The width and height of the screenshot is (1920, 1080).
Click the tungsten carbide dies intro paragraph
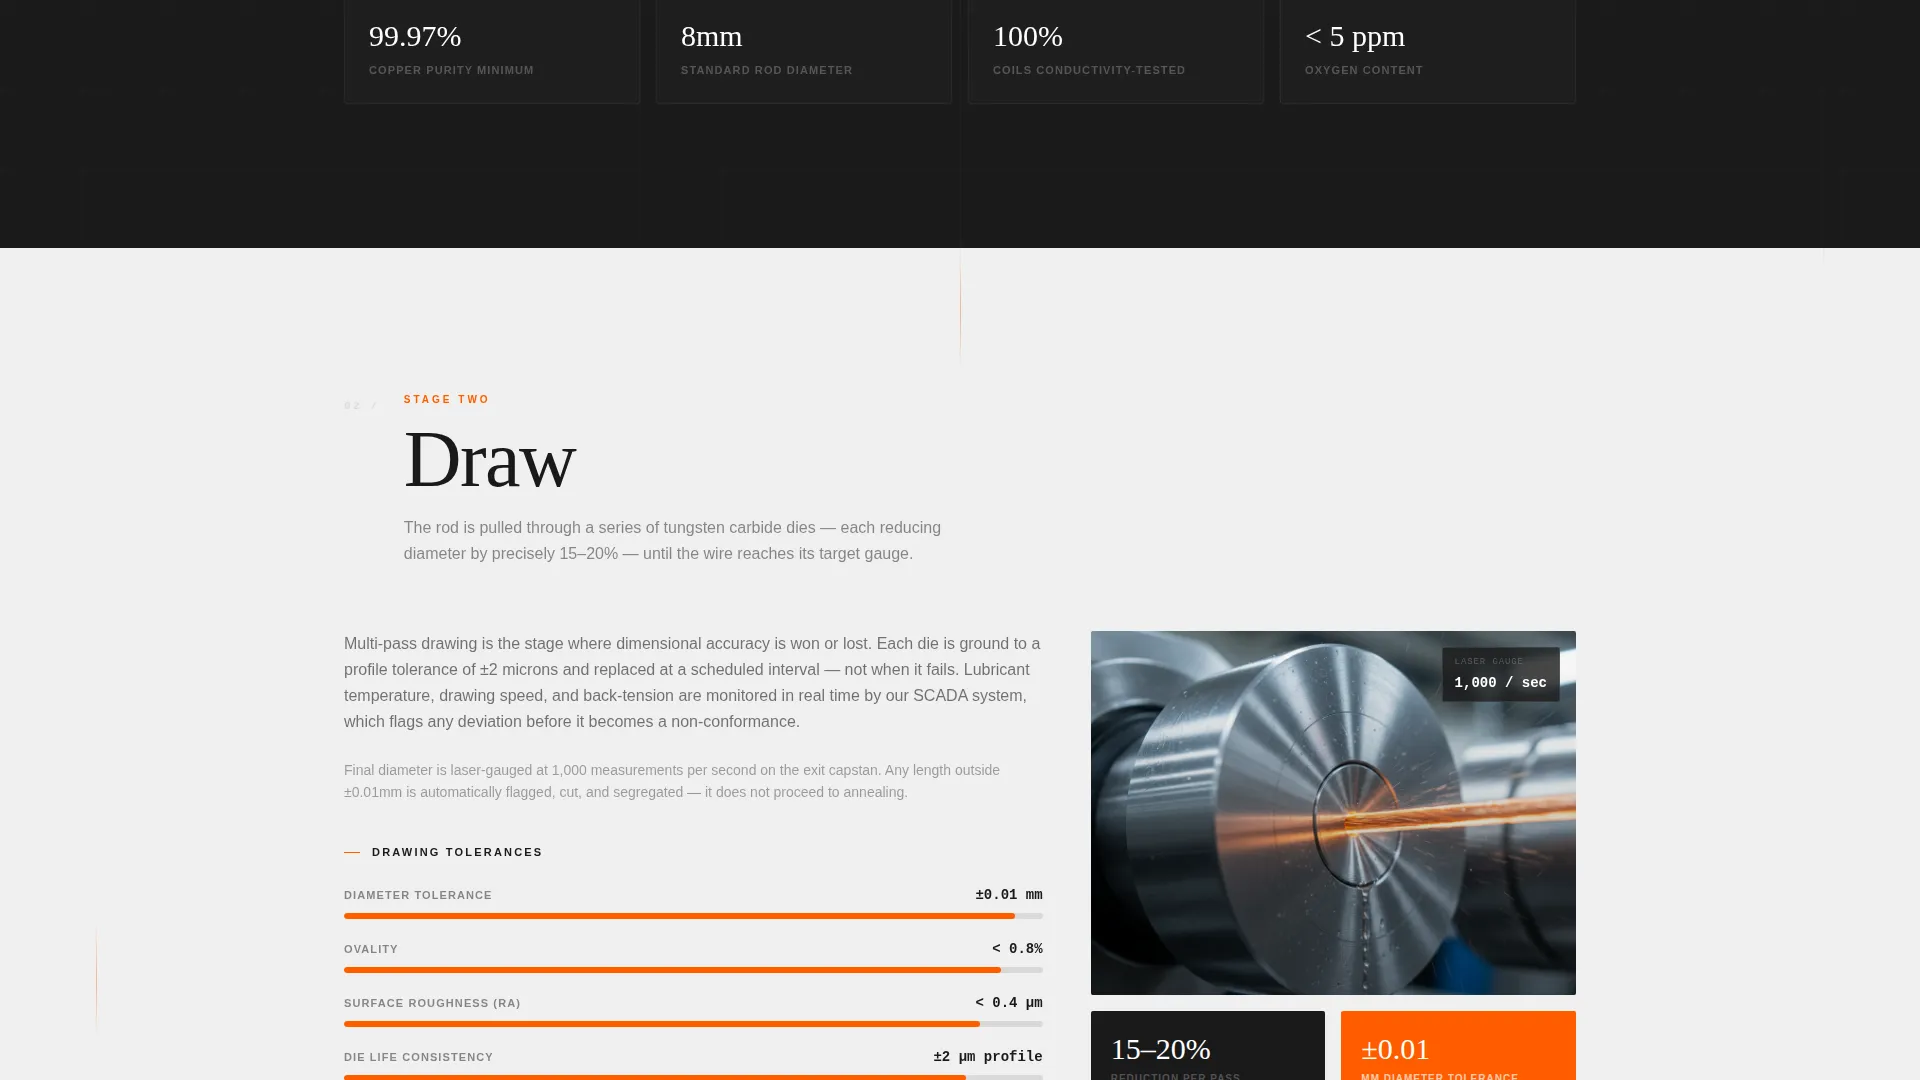pos(672,541)
